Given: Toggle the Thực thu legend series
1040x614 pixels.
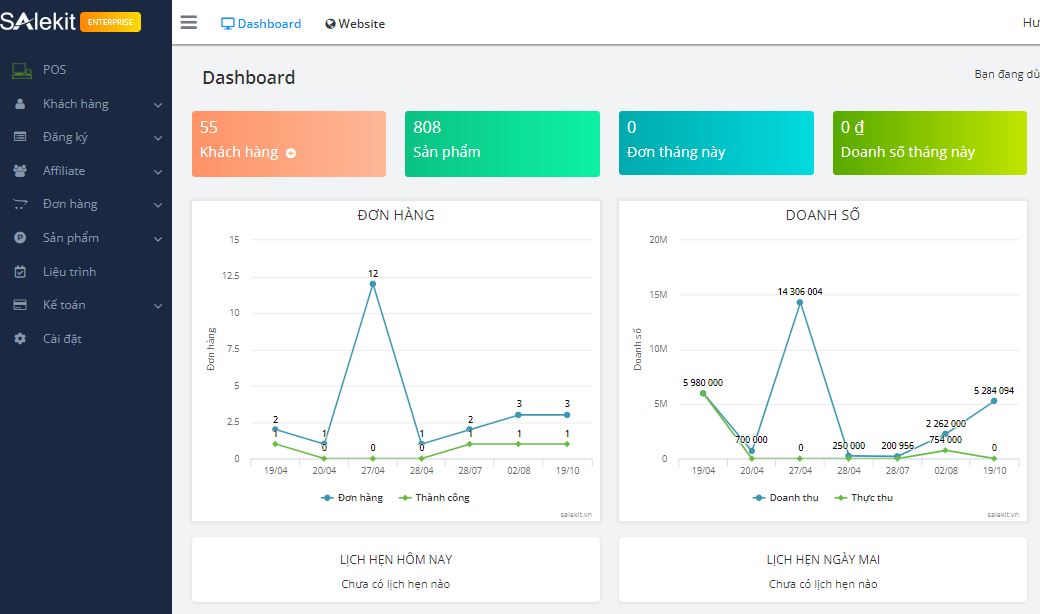Looking at the screenshot, I should point(864,497).
